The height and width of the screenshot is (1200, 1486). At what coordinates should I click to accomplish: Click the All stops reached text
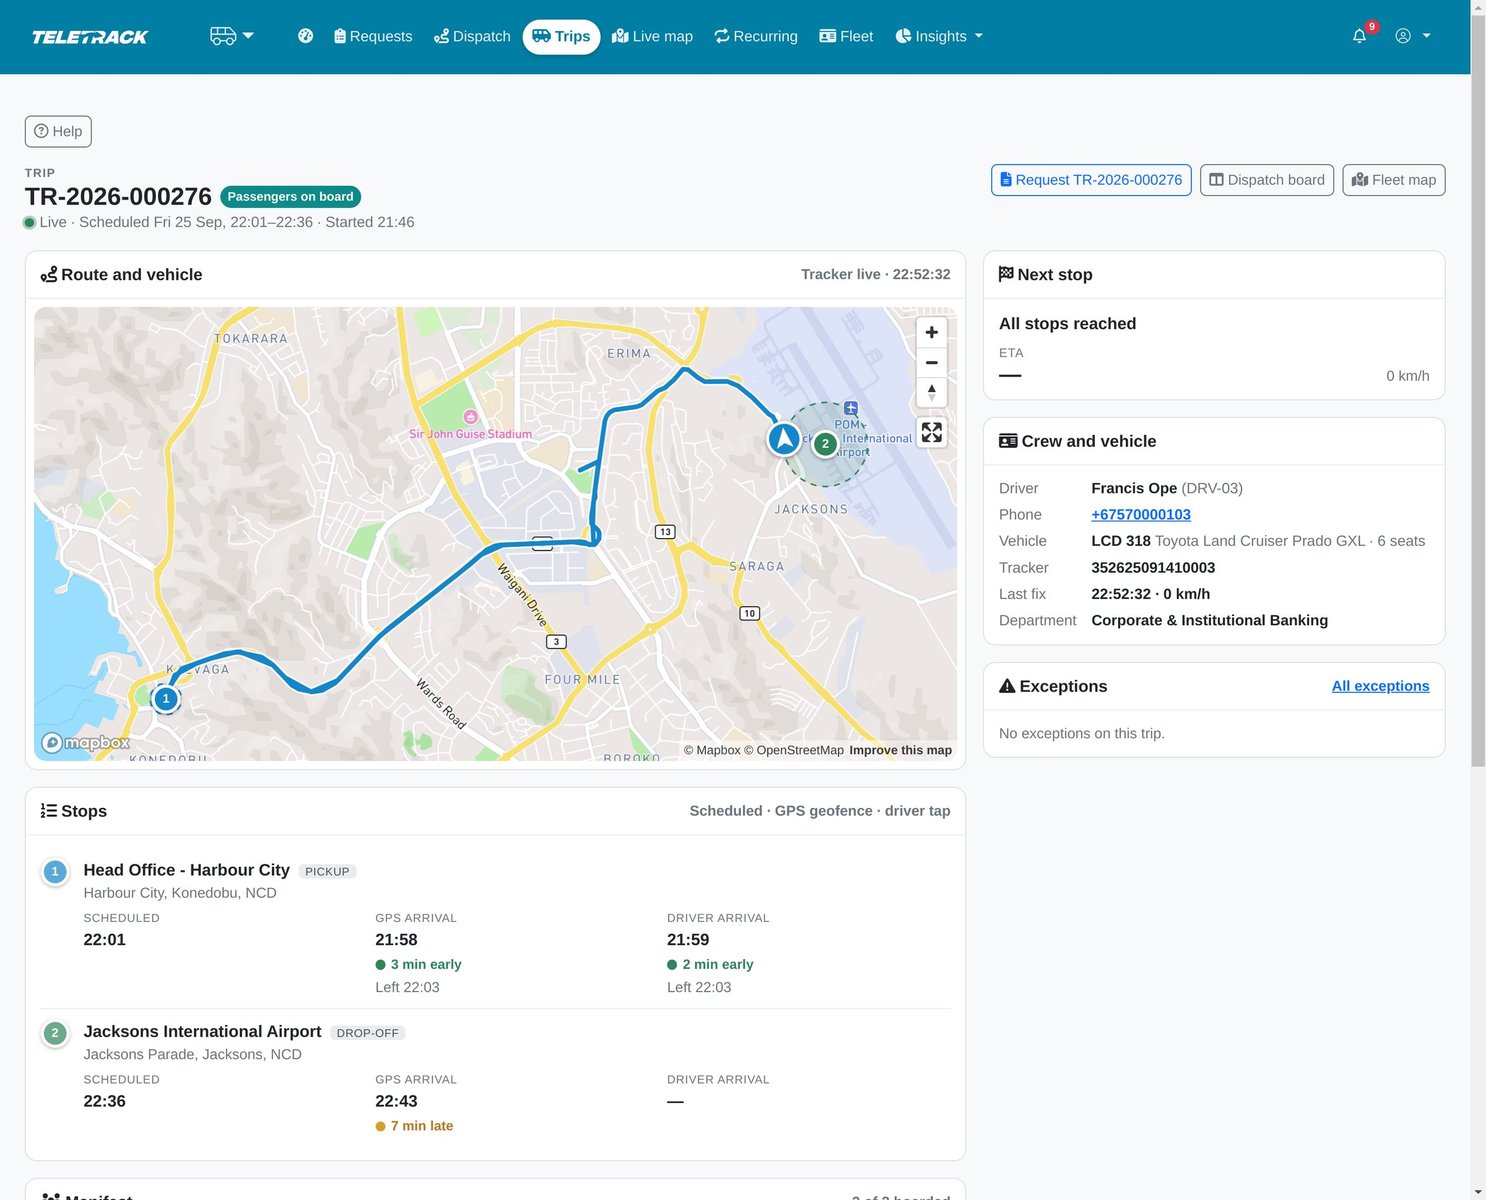(1067, 323)
